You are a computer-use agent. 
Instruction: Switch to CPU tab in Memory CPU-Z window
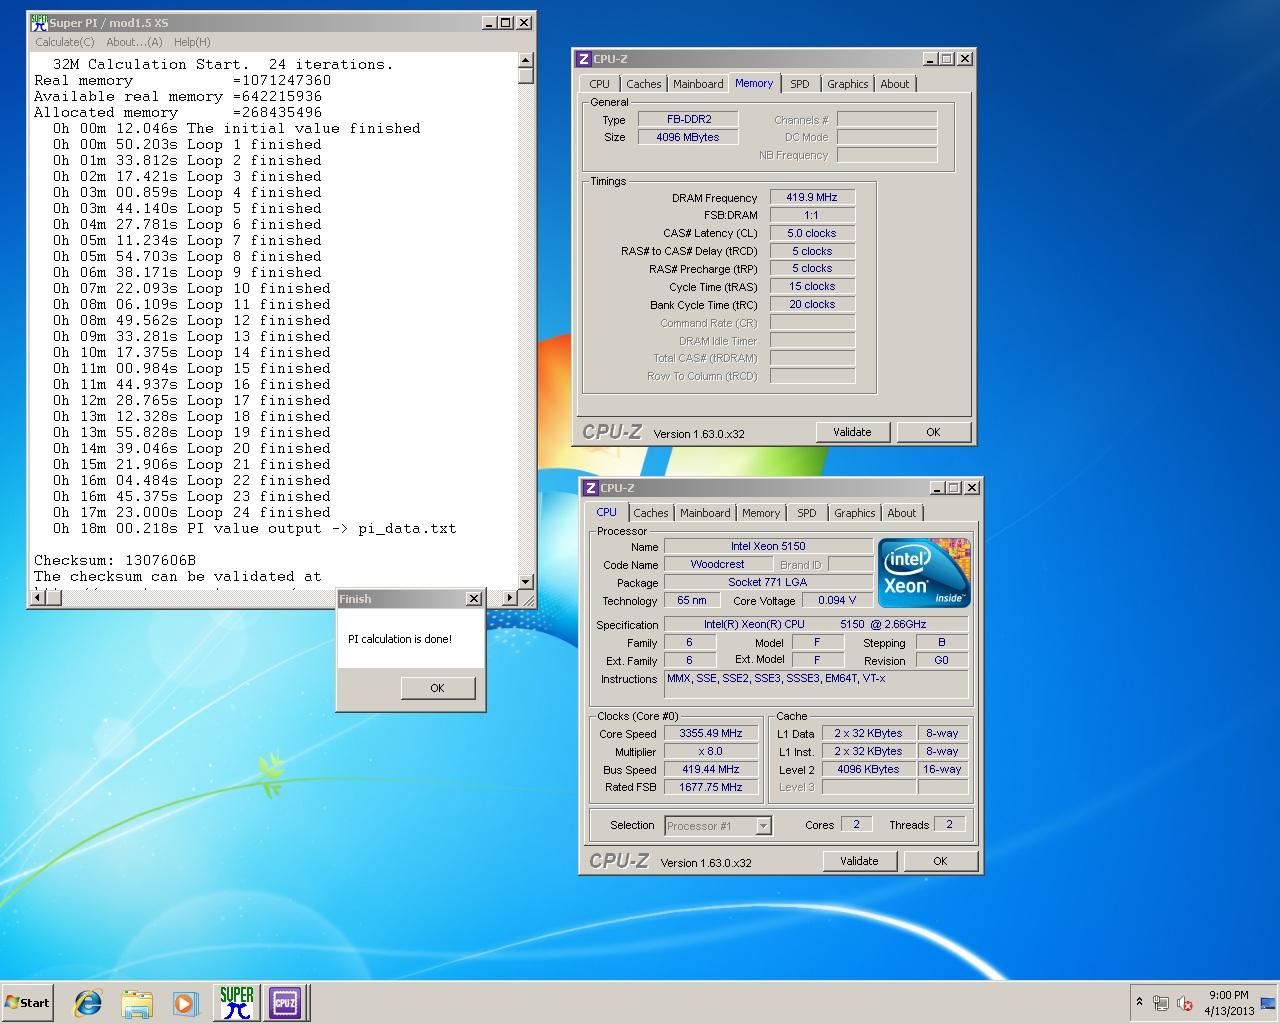tap(599, 84)
